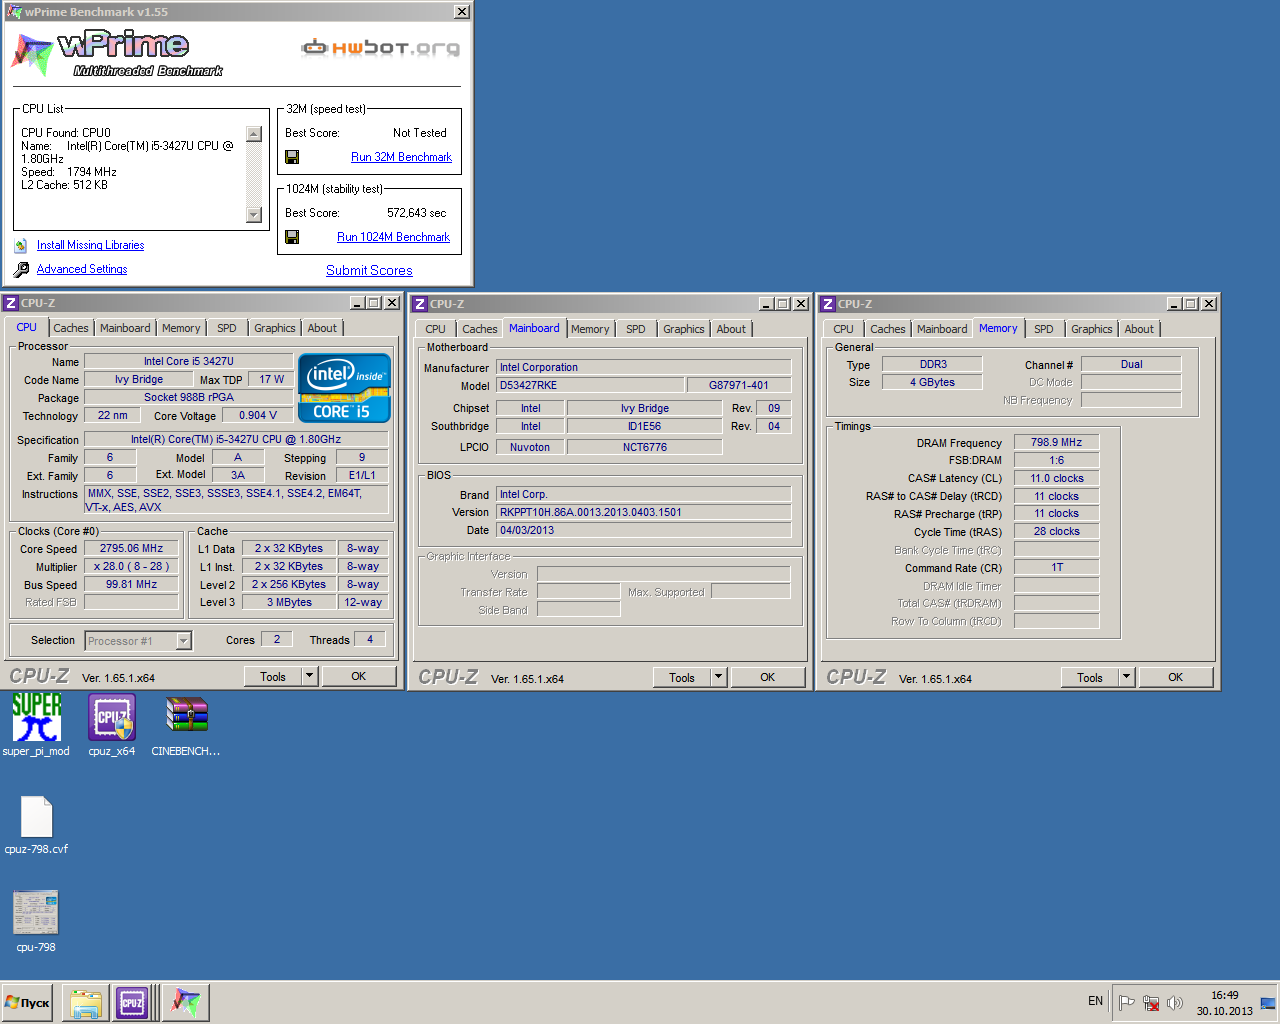Screen dimensions: 1280x1024
Task: Click the CAS# Latency value 11.0 clocks
Action: click(x=1056, y=478)
